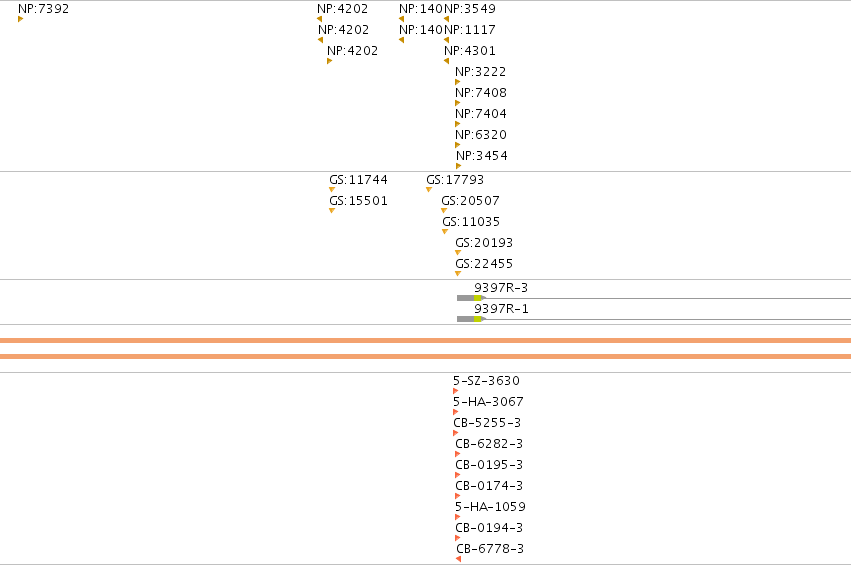Viewport: 851px width, 565px height.
Task: Open the GS:20193 insertion label
Action: pos(484,243)
